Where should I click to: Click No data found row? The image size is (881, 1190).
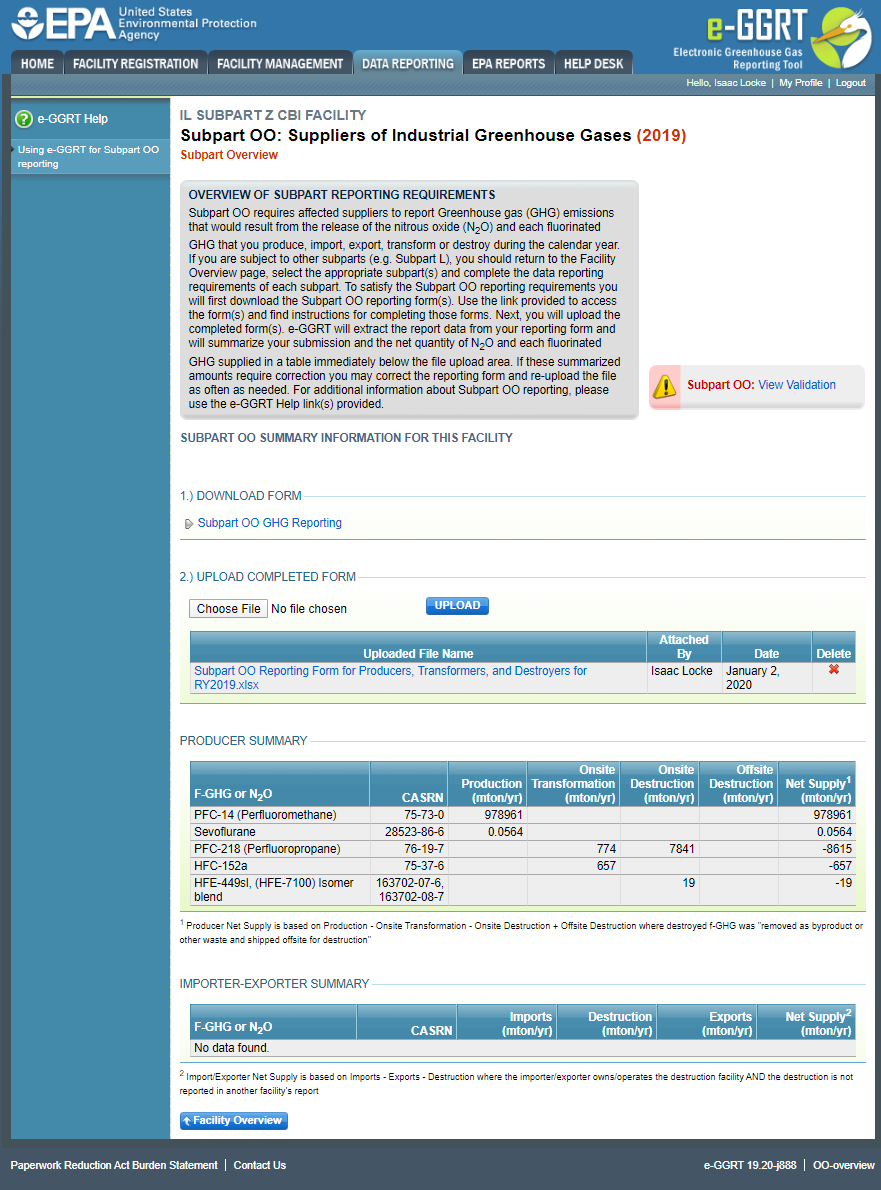point(523,1048)
